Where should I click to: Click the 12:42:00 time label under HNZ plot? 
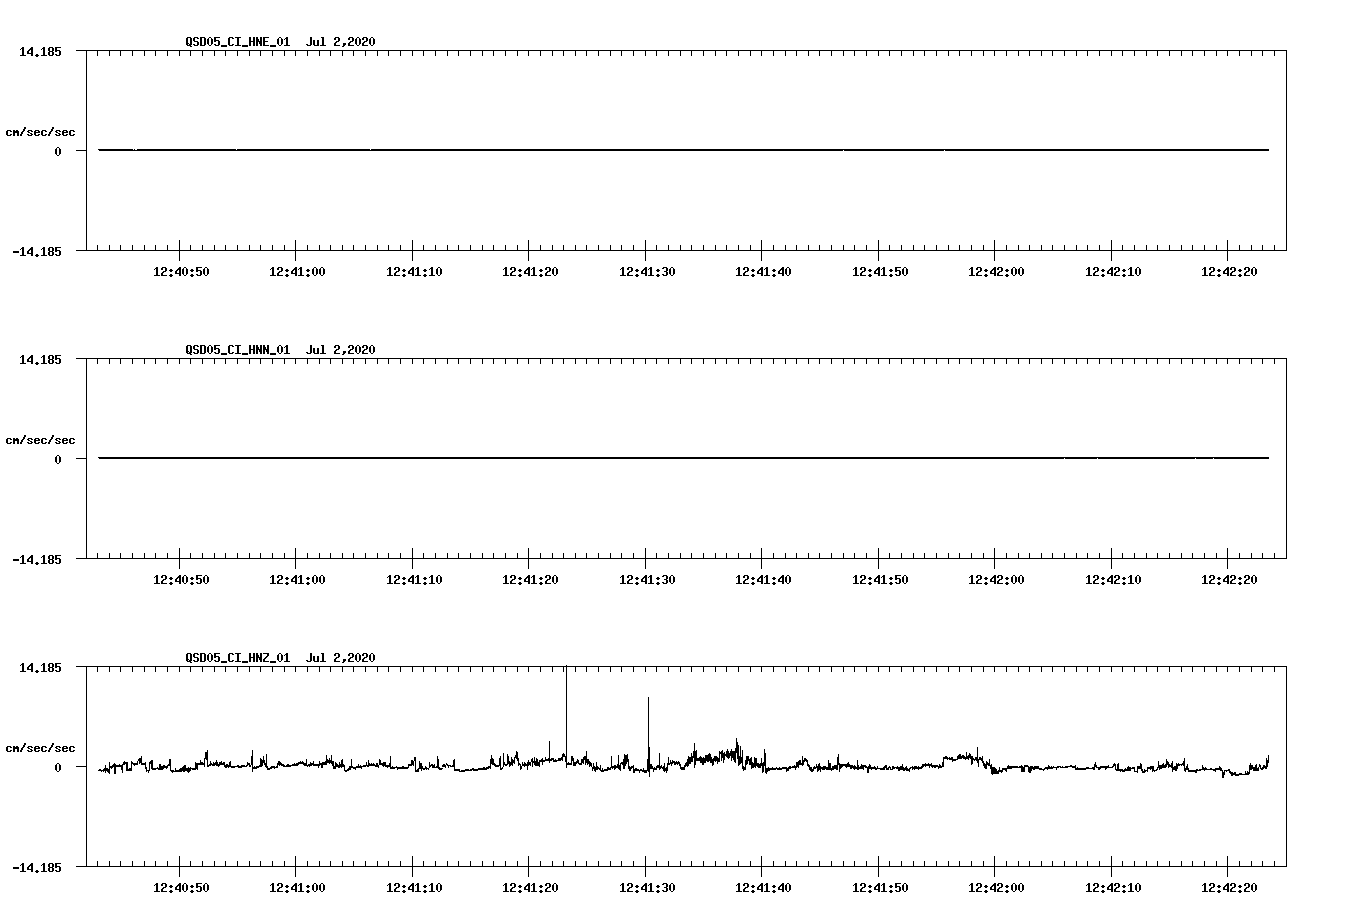[x=996, y=888]
